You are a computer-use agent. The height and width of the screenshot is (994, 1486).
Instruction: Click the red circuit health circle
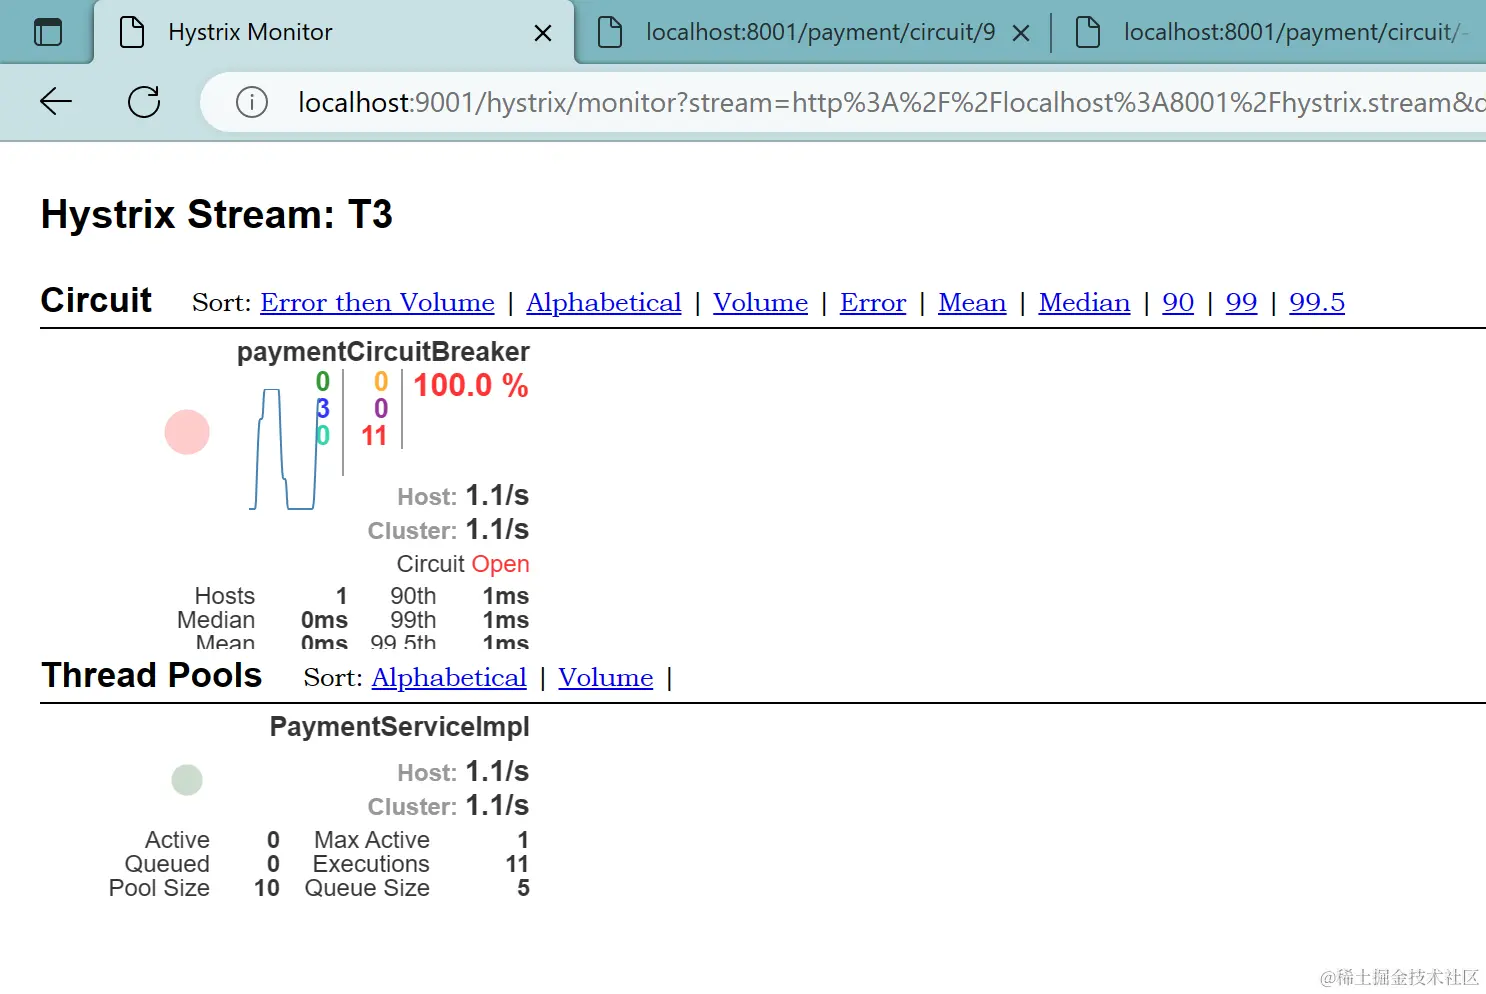point(187,432)
